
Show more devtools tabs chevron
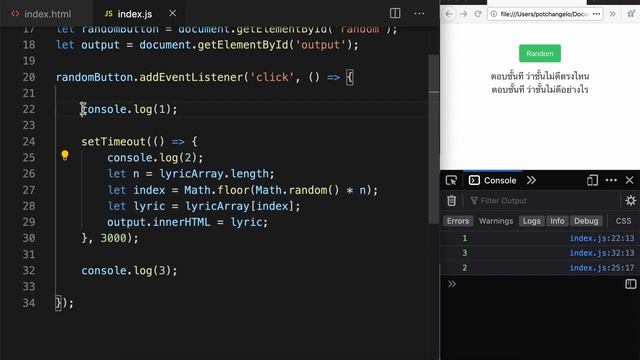click(x=531, y=180)
